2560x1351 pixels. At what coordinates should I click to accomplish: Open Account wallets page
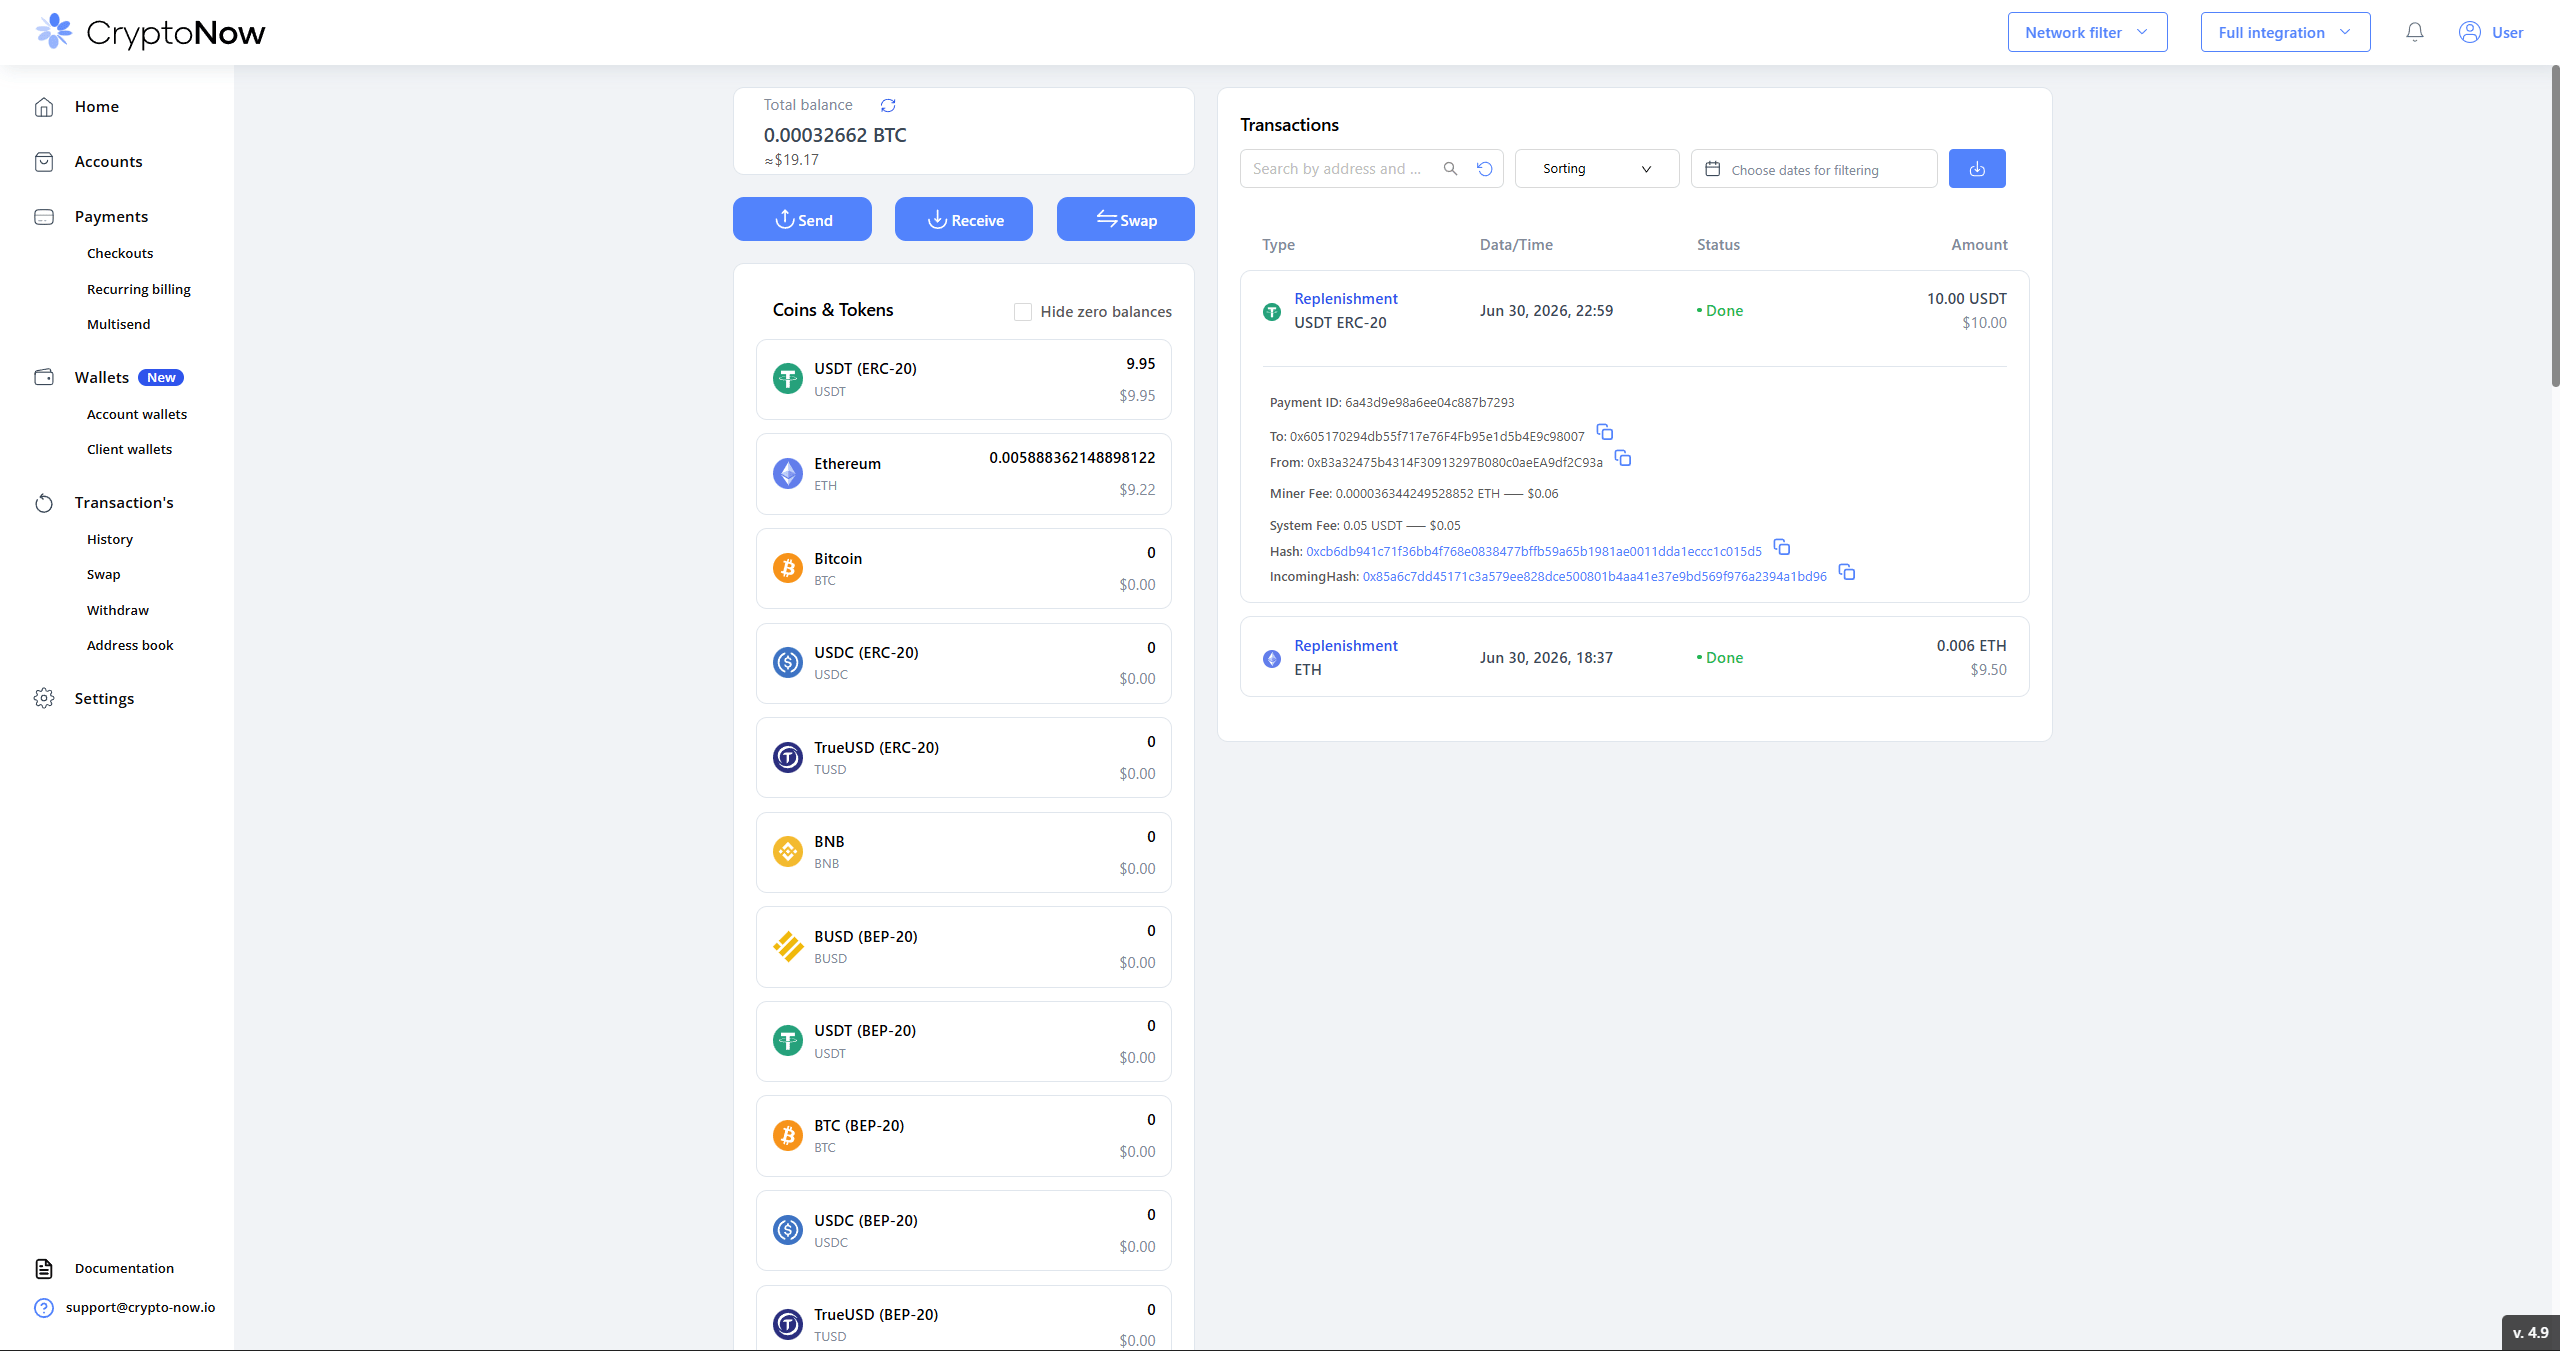(137, 415)
